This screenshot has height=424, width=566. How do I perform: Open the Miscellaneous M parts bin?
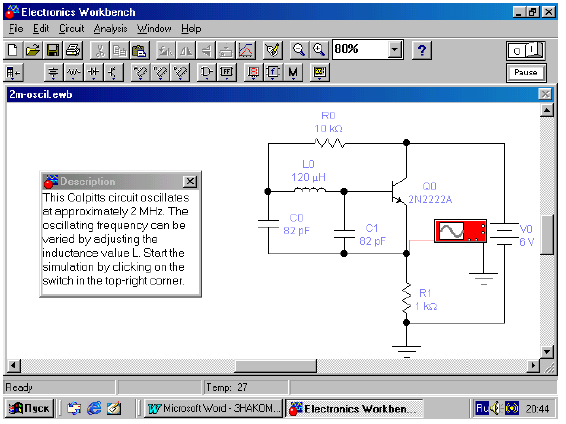[293, 73]
